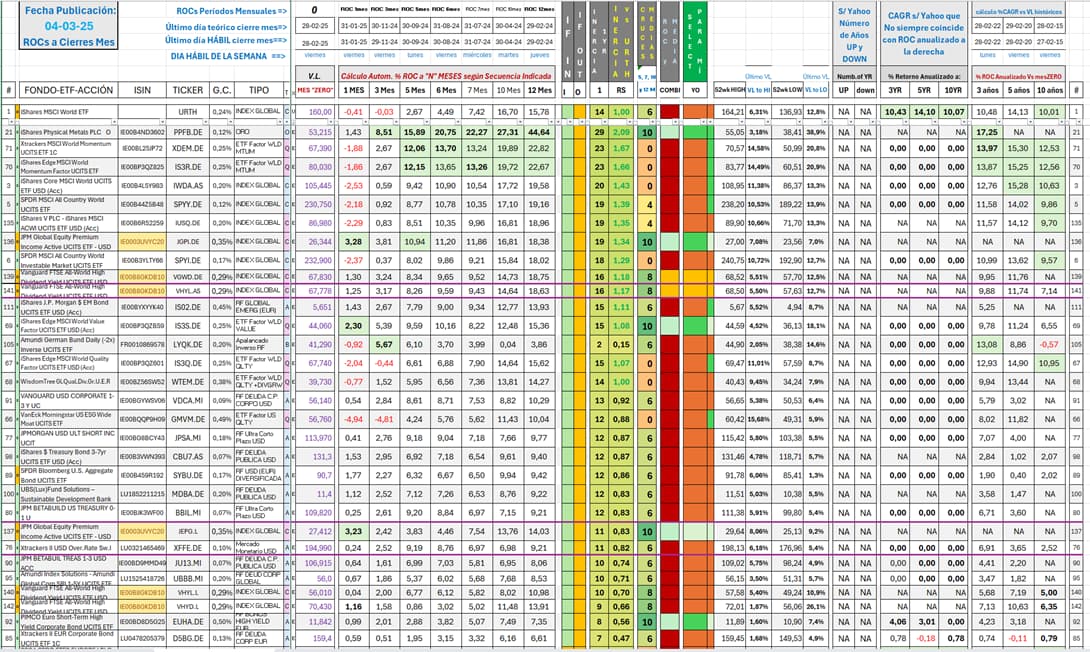Select the green YO cell in the PPFB.DE row
Image resolution: width=1090 pixels, height=652 pixels.
click(695, 132)
